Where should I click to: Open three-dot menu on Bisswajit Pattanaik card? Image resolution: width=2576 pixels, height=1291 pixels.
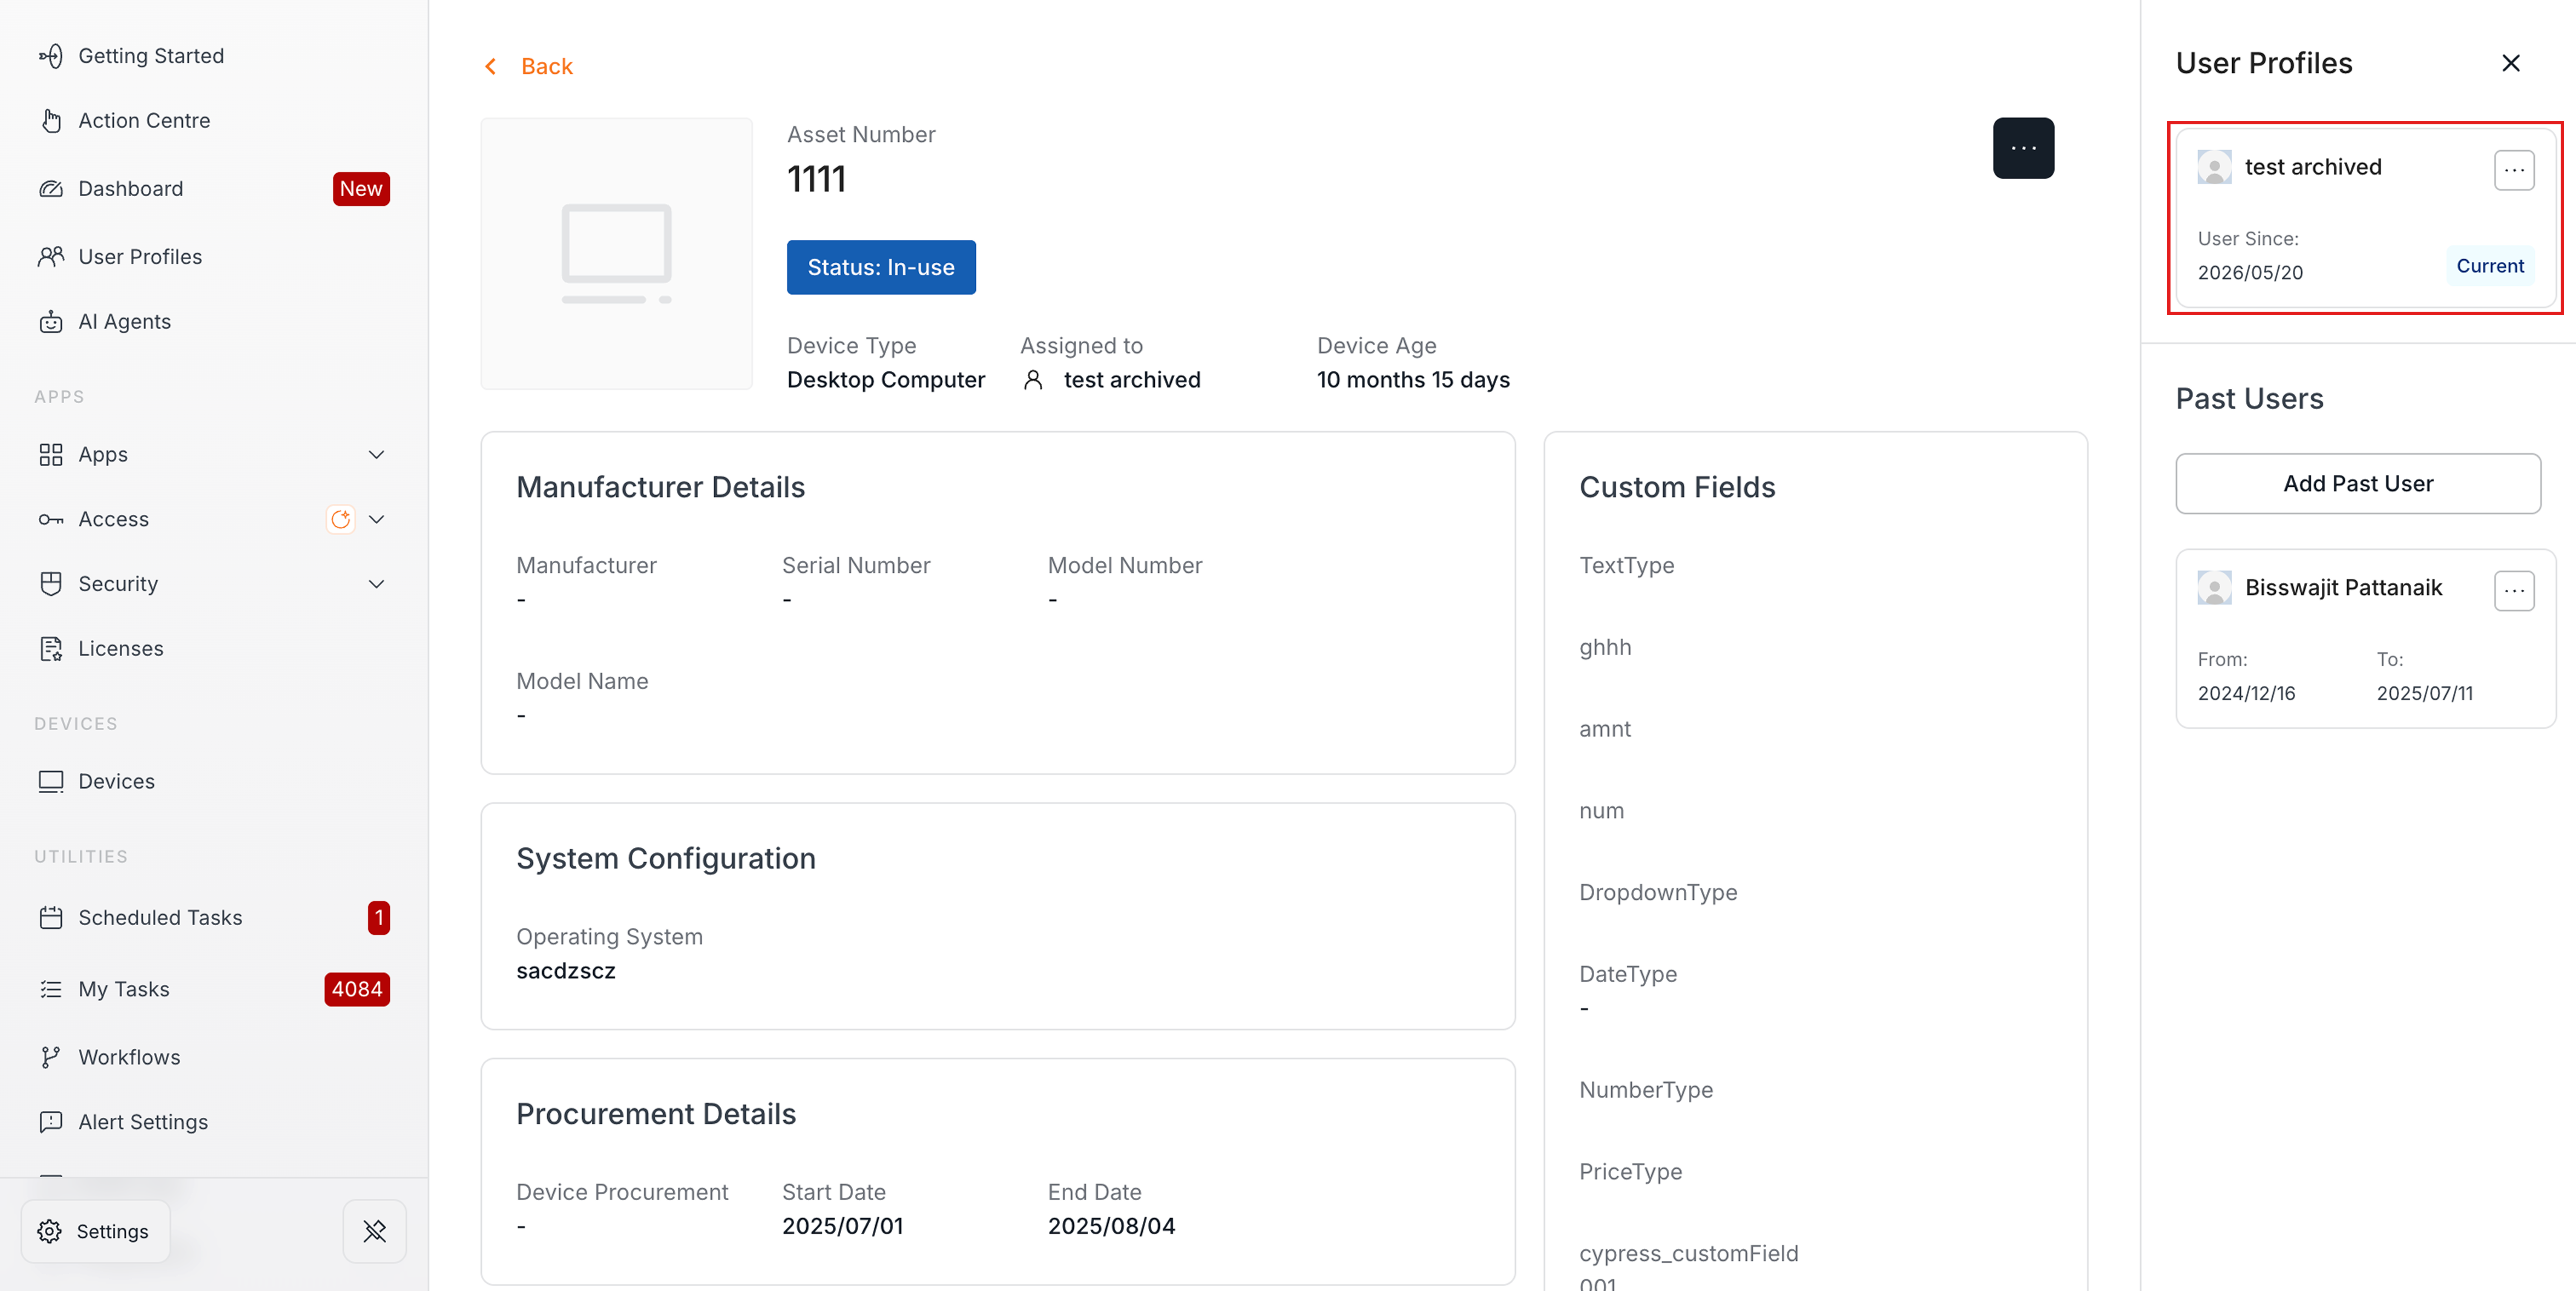click(2514, 592)
